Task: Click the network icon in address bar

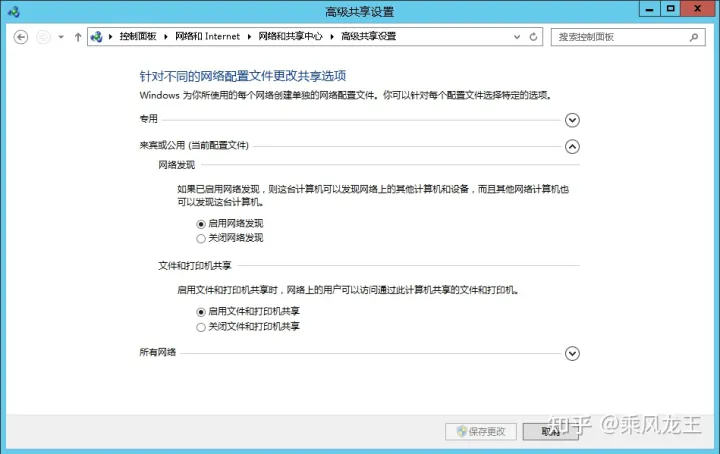Action: (x=96, y=37)
